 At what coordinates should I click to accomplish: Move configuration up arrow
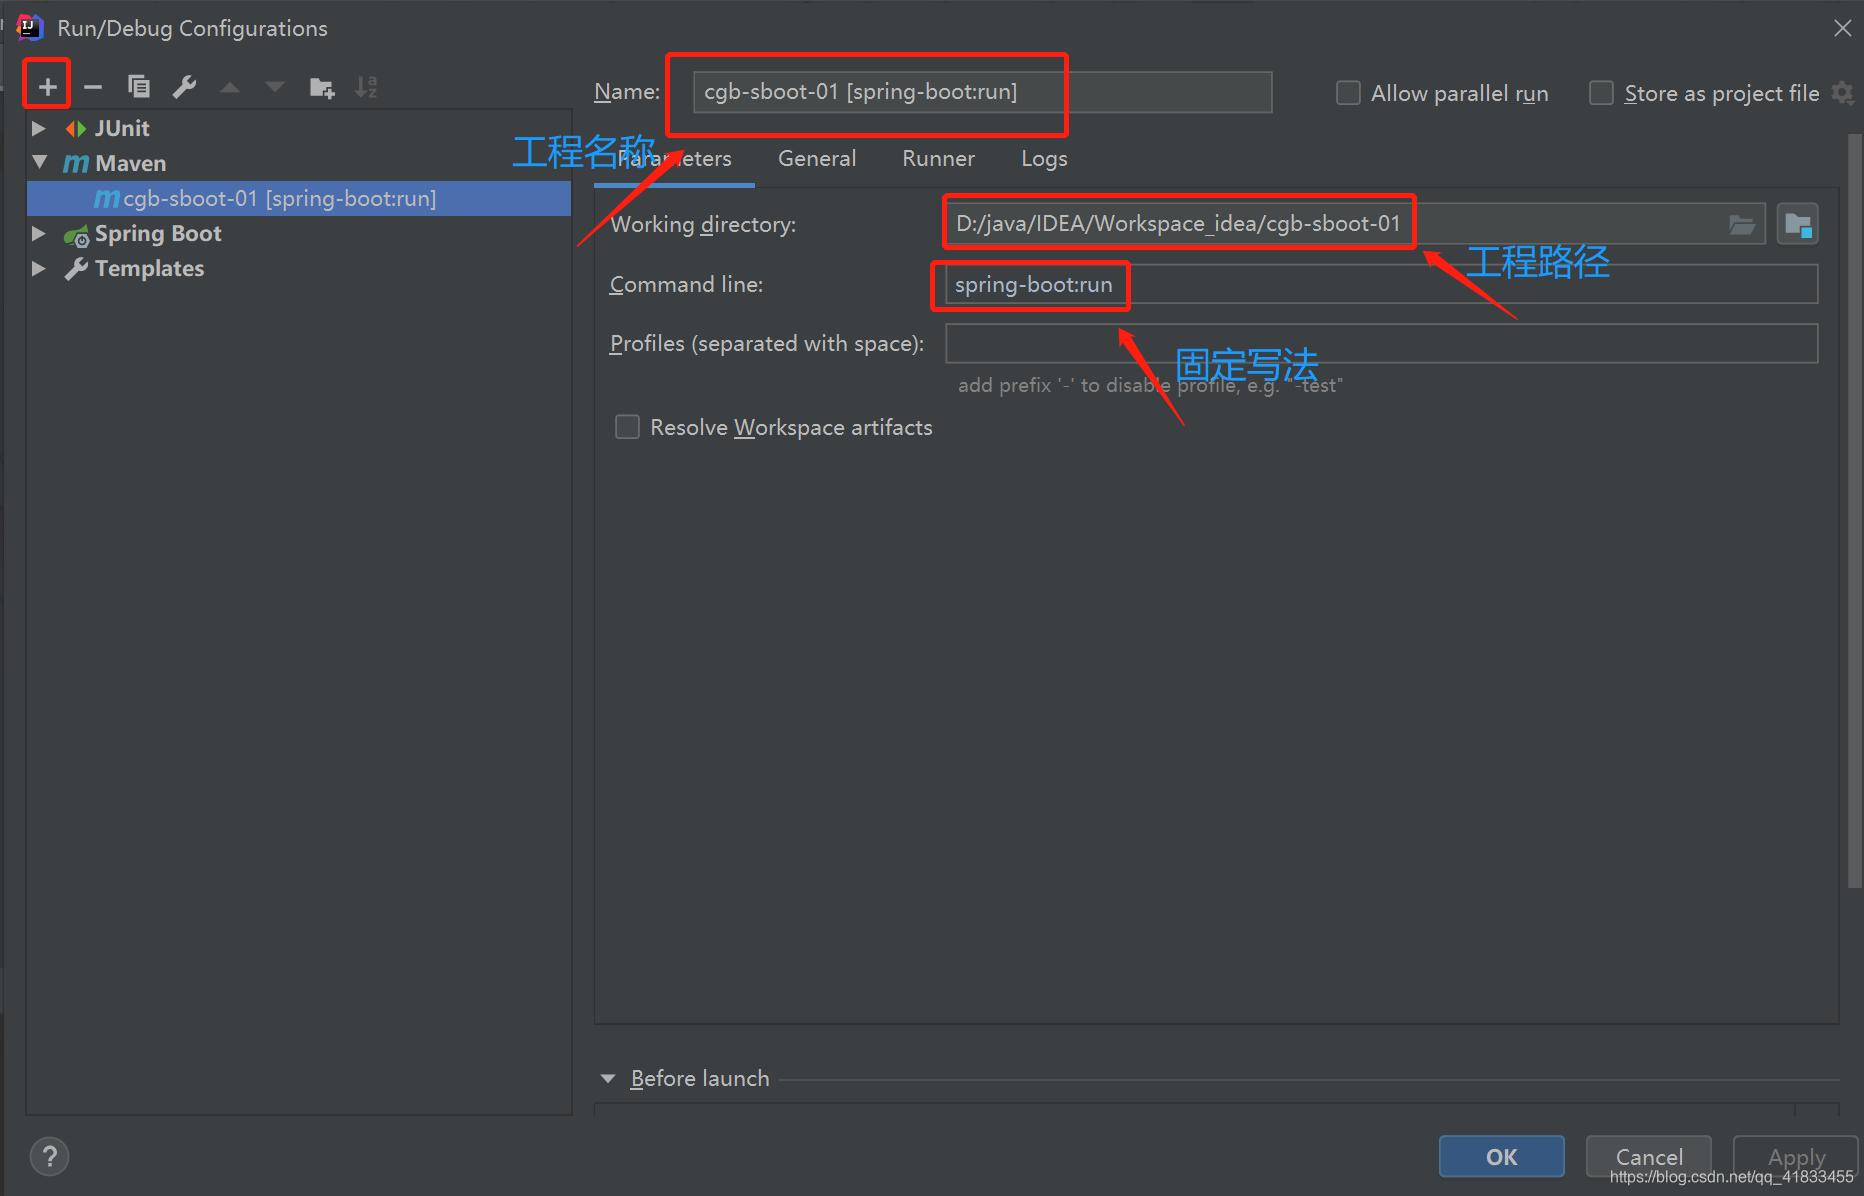230,88
